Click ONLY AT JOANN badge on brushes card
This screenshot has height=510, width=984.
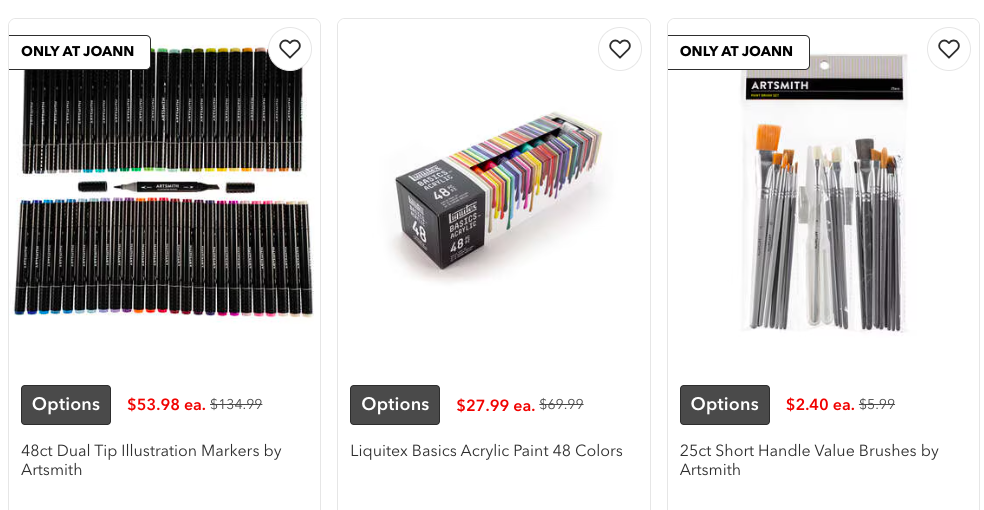[738, 52]
